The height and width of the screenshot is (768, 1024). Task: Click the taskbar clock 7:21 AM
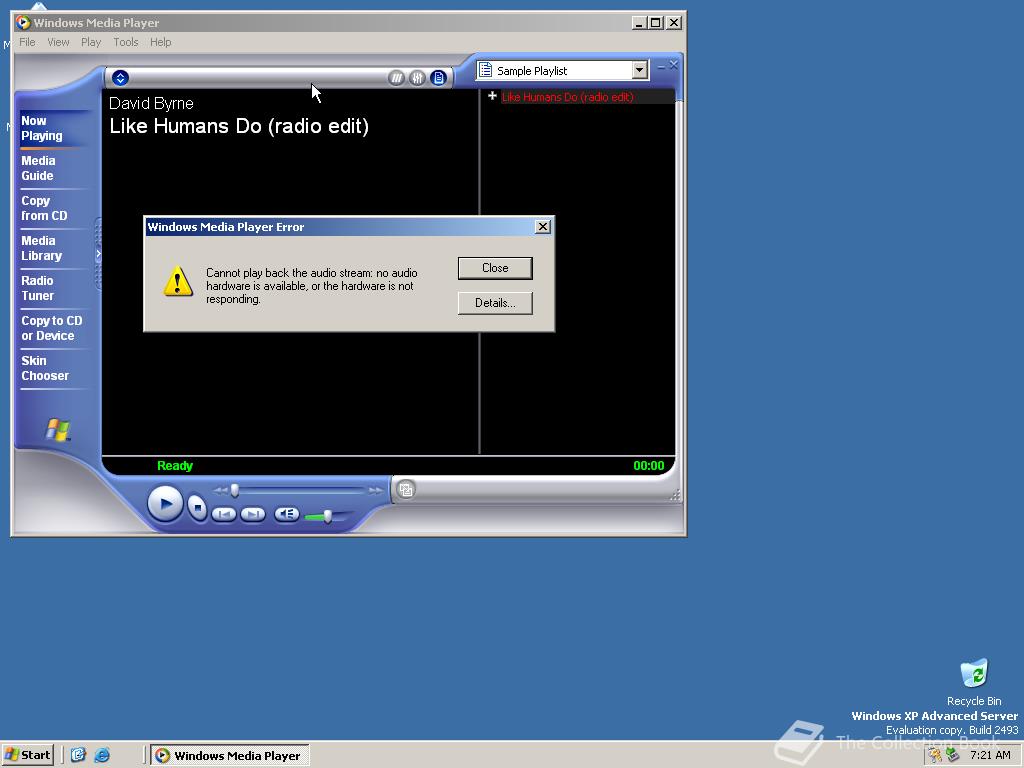point(990,755)
